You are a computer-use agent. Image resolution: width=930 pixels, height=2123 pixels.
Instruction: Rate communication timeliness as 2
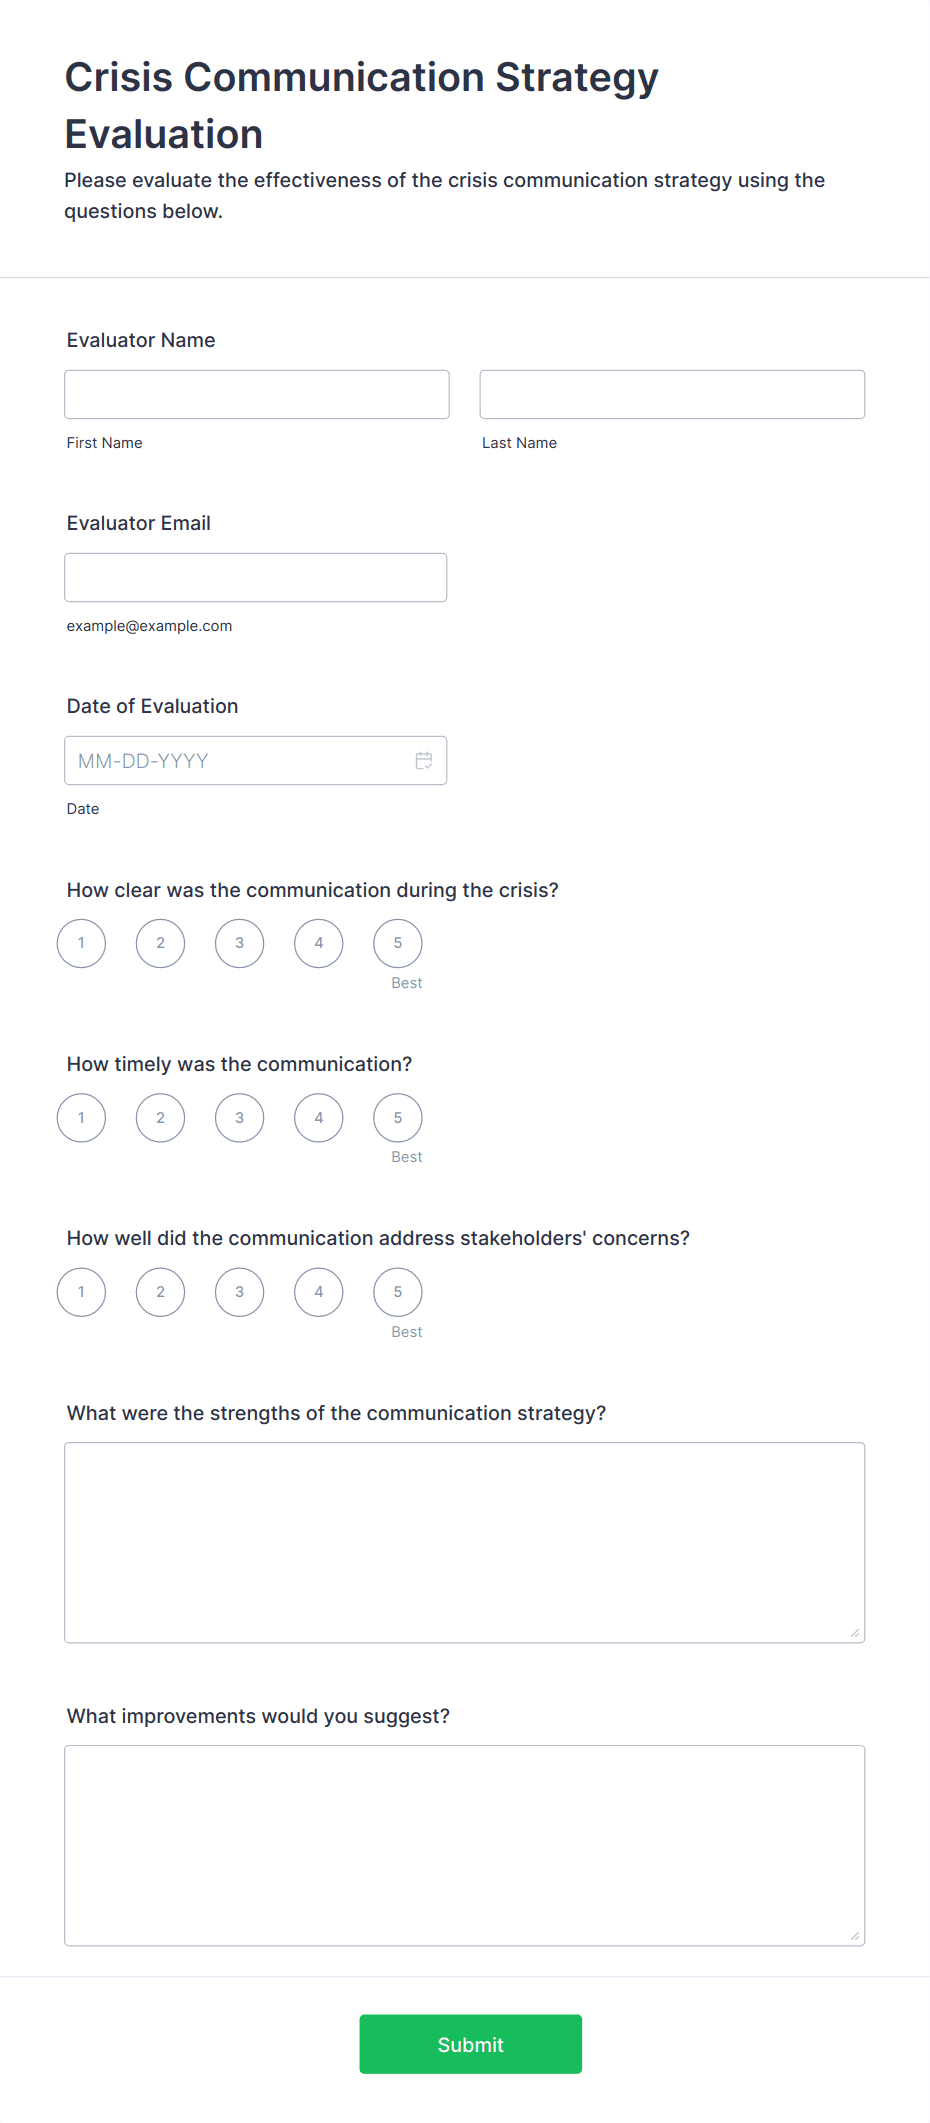click(x=161, y=1118)
